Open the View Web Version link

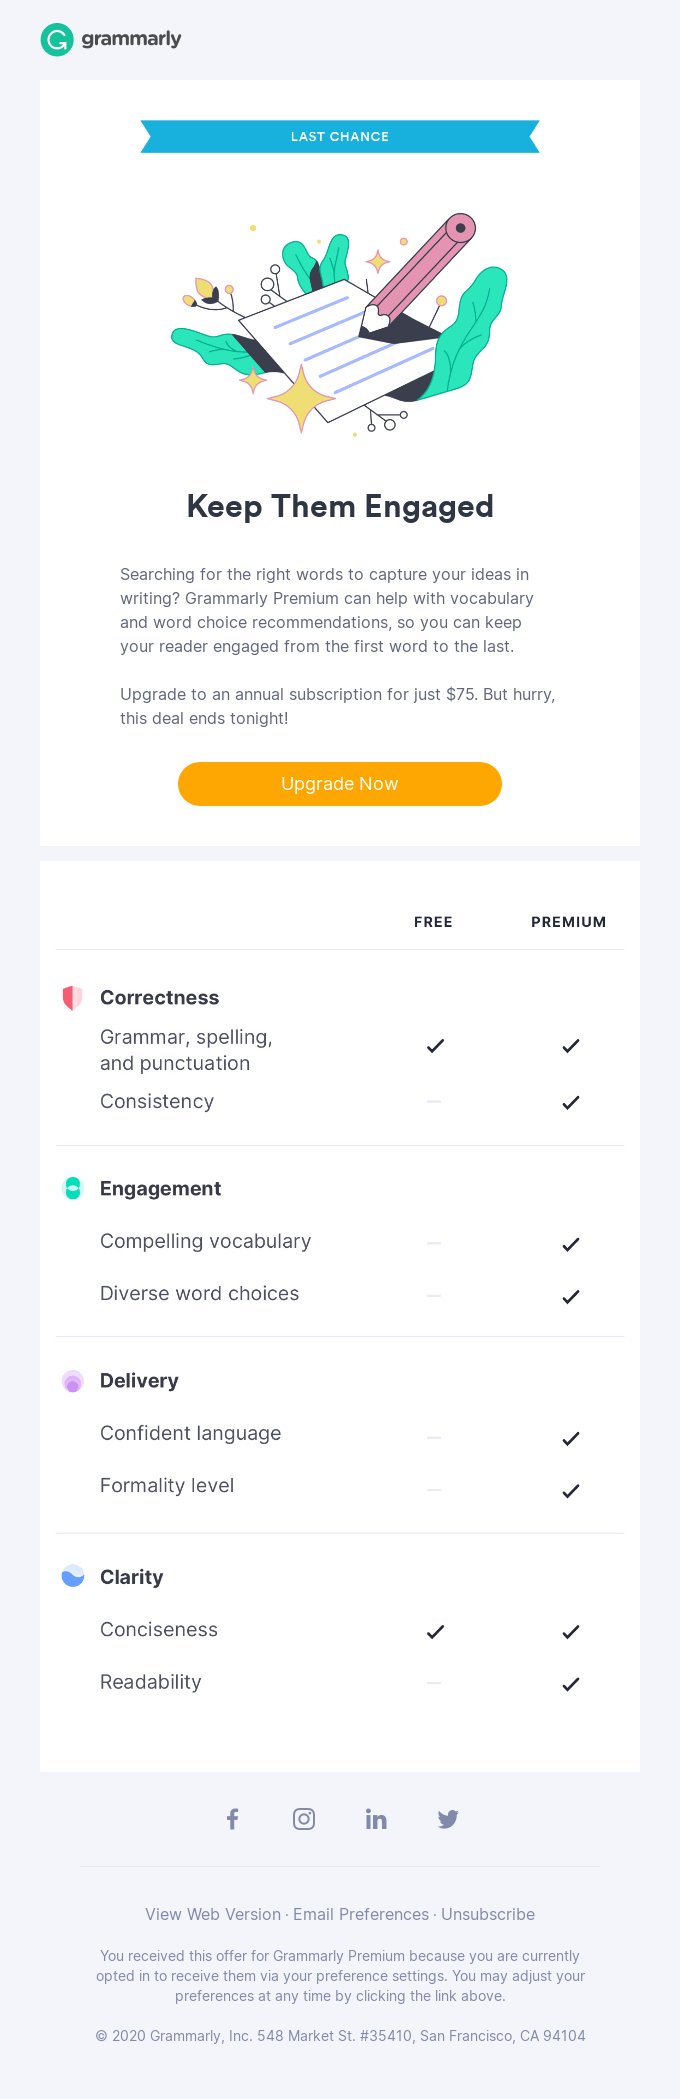[x=213, y=1914]
